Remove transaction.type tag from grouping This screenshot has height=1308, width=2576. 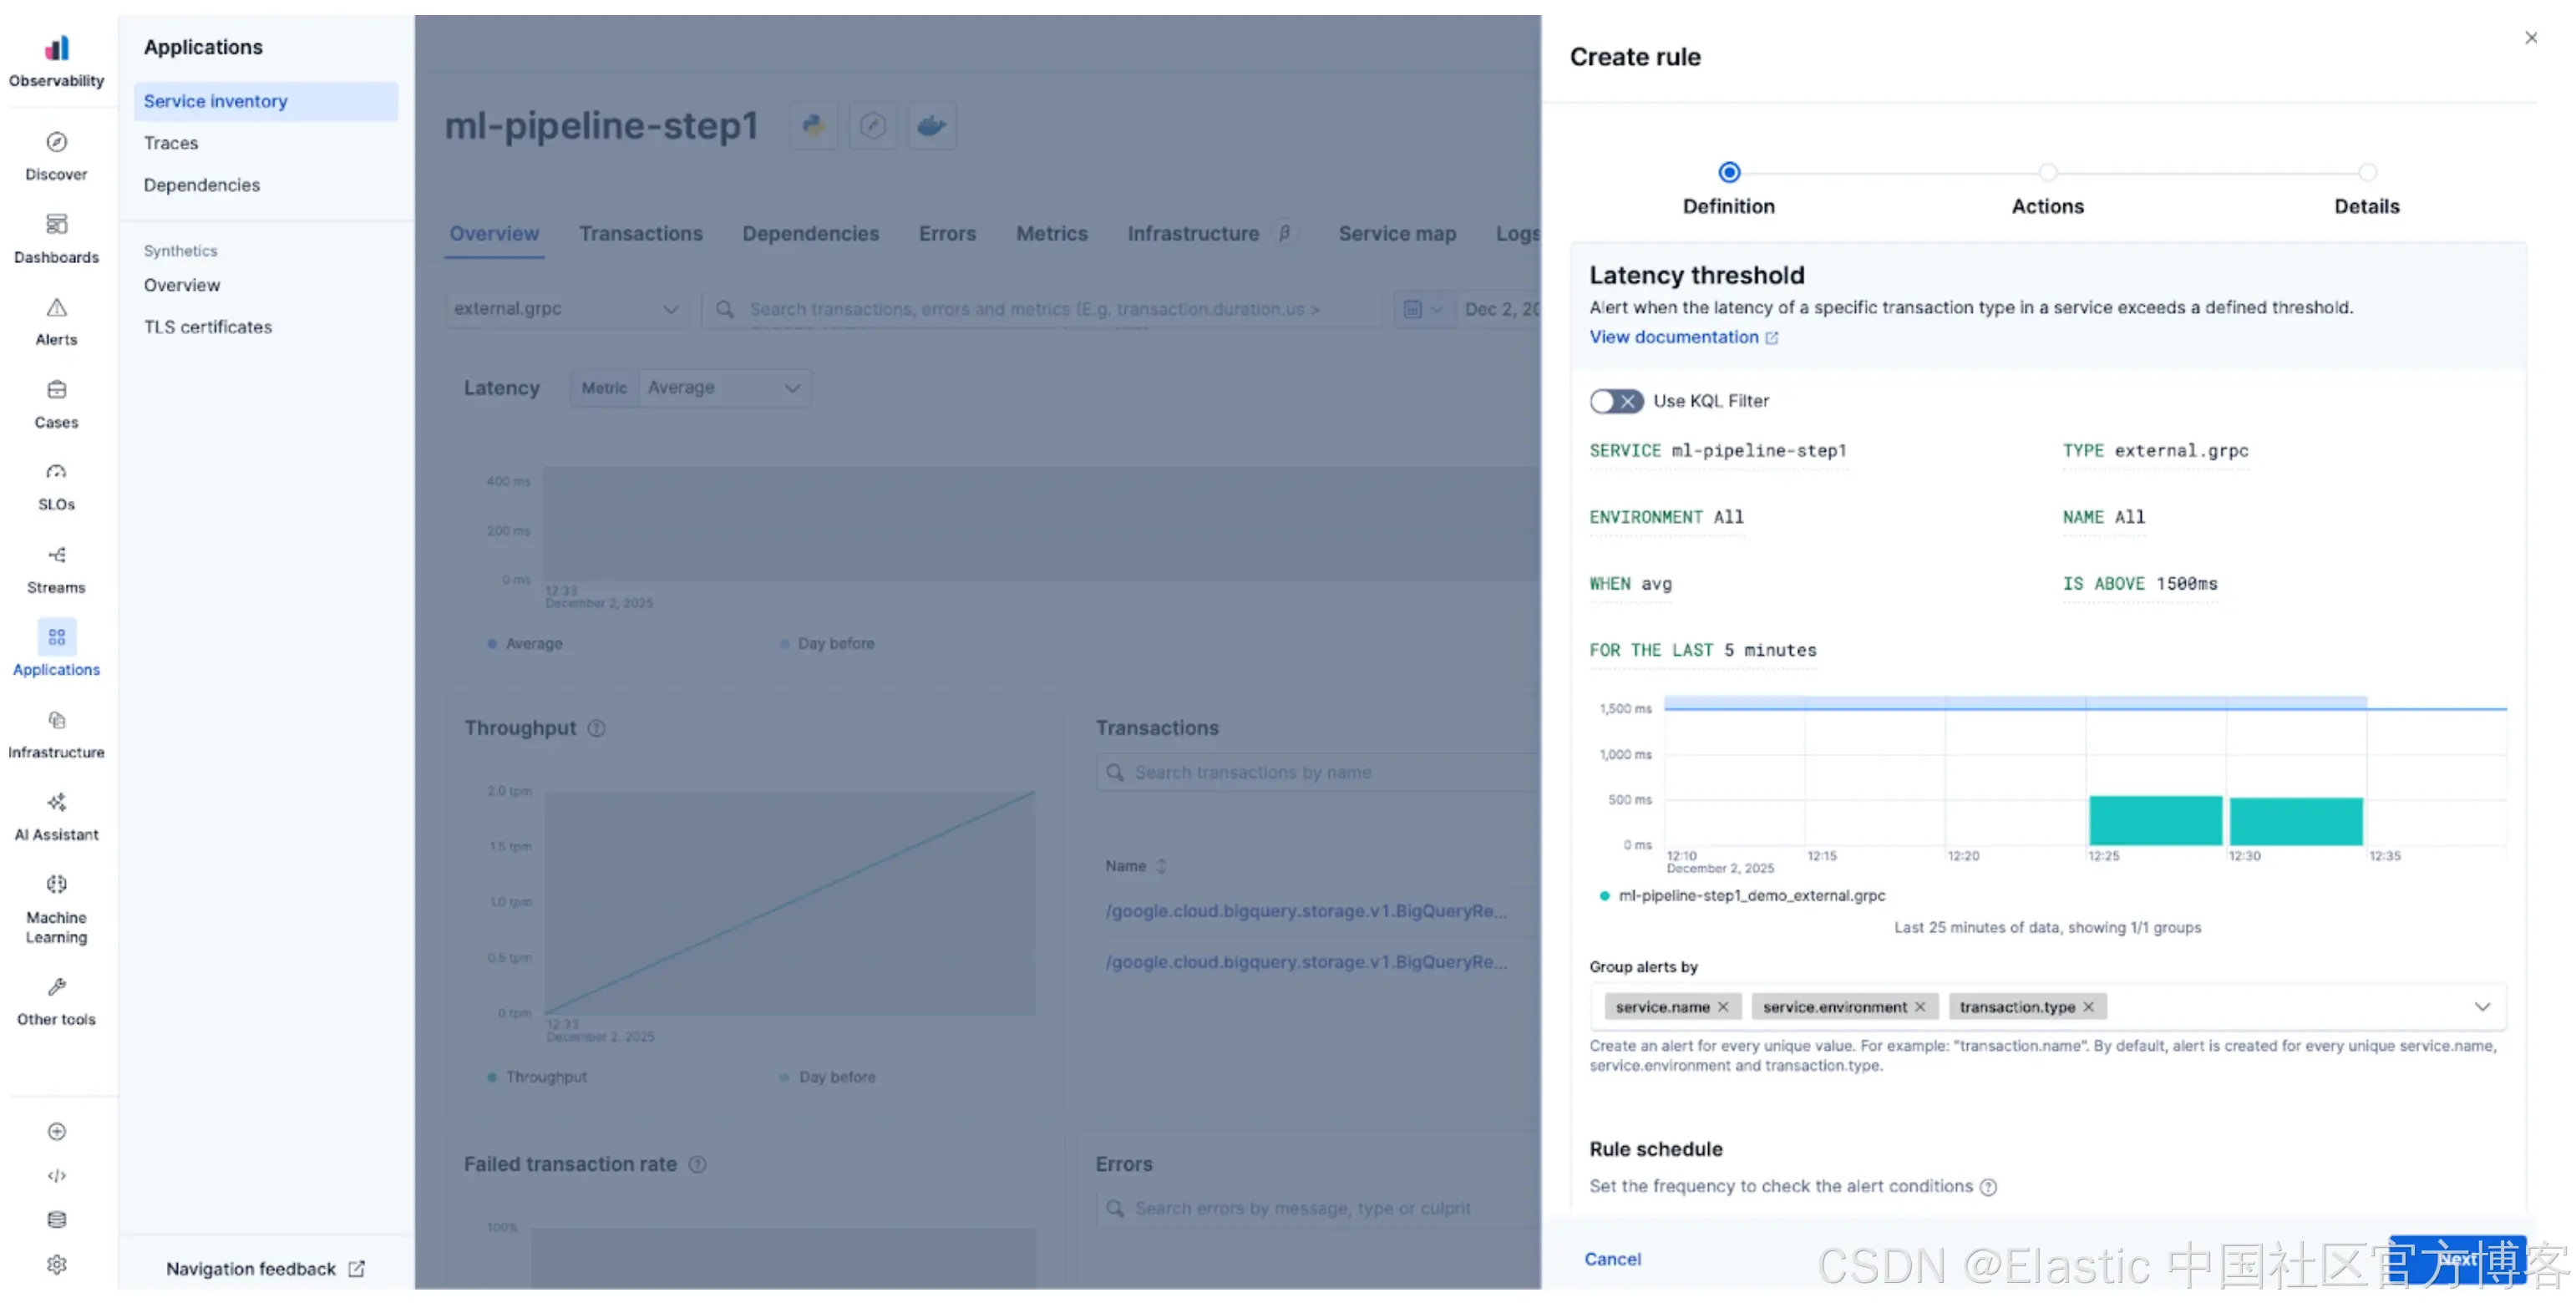[2088, 1007]
